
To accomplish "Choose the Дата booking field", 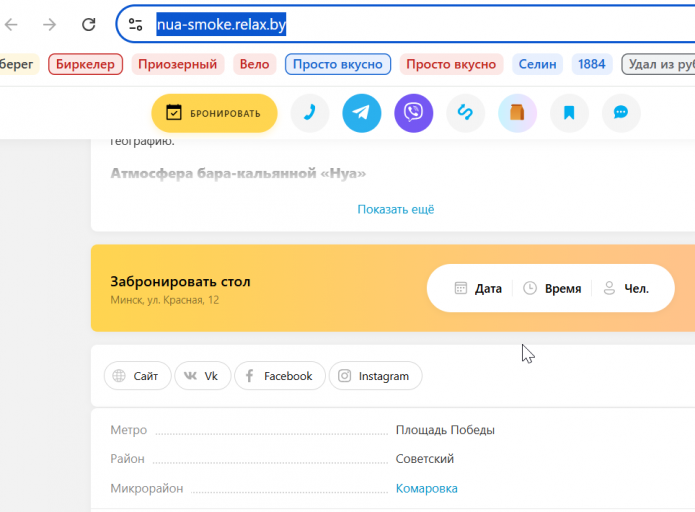I will [x=478, y=289].
